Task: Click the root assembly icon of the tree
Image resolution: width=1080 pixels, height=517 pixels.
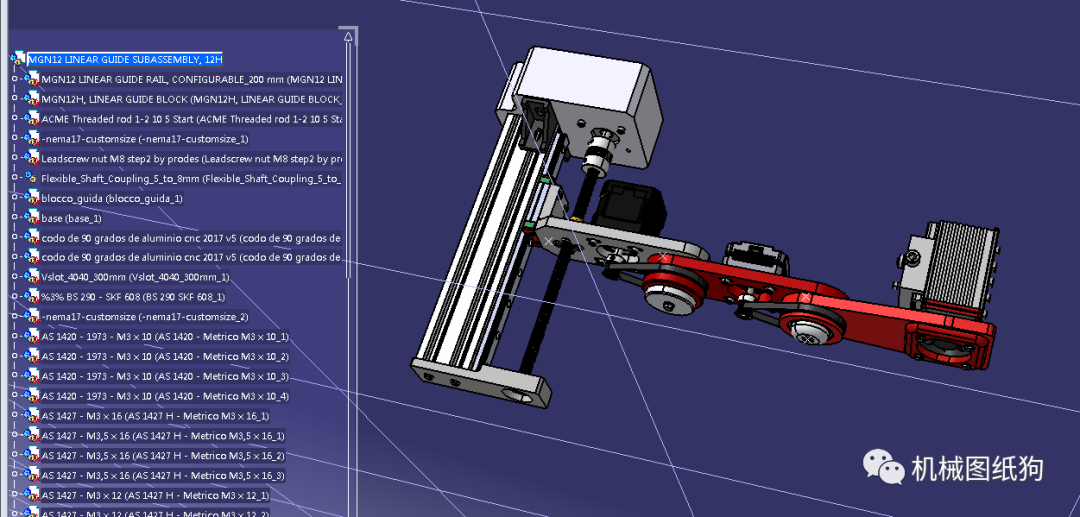Action: click(18, 59)
